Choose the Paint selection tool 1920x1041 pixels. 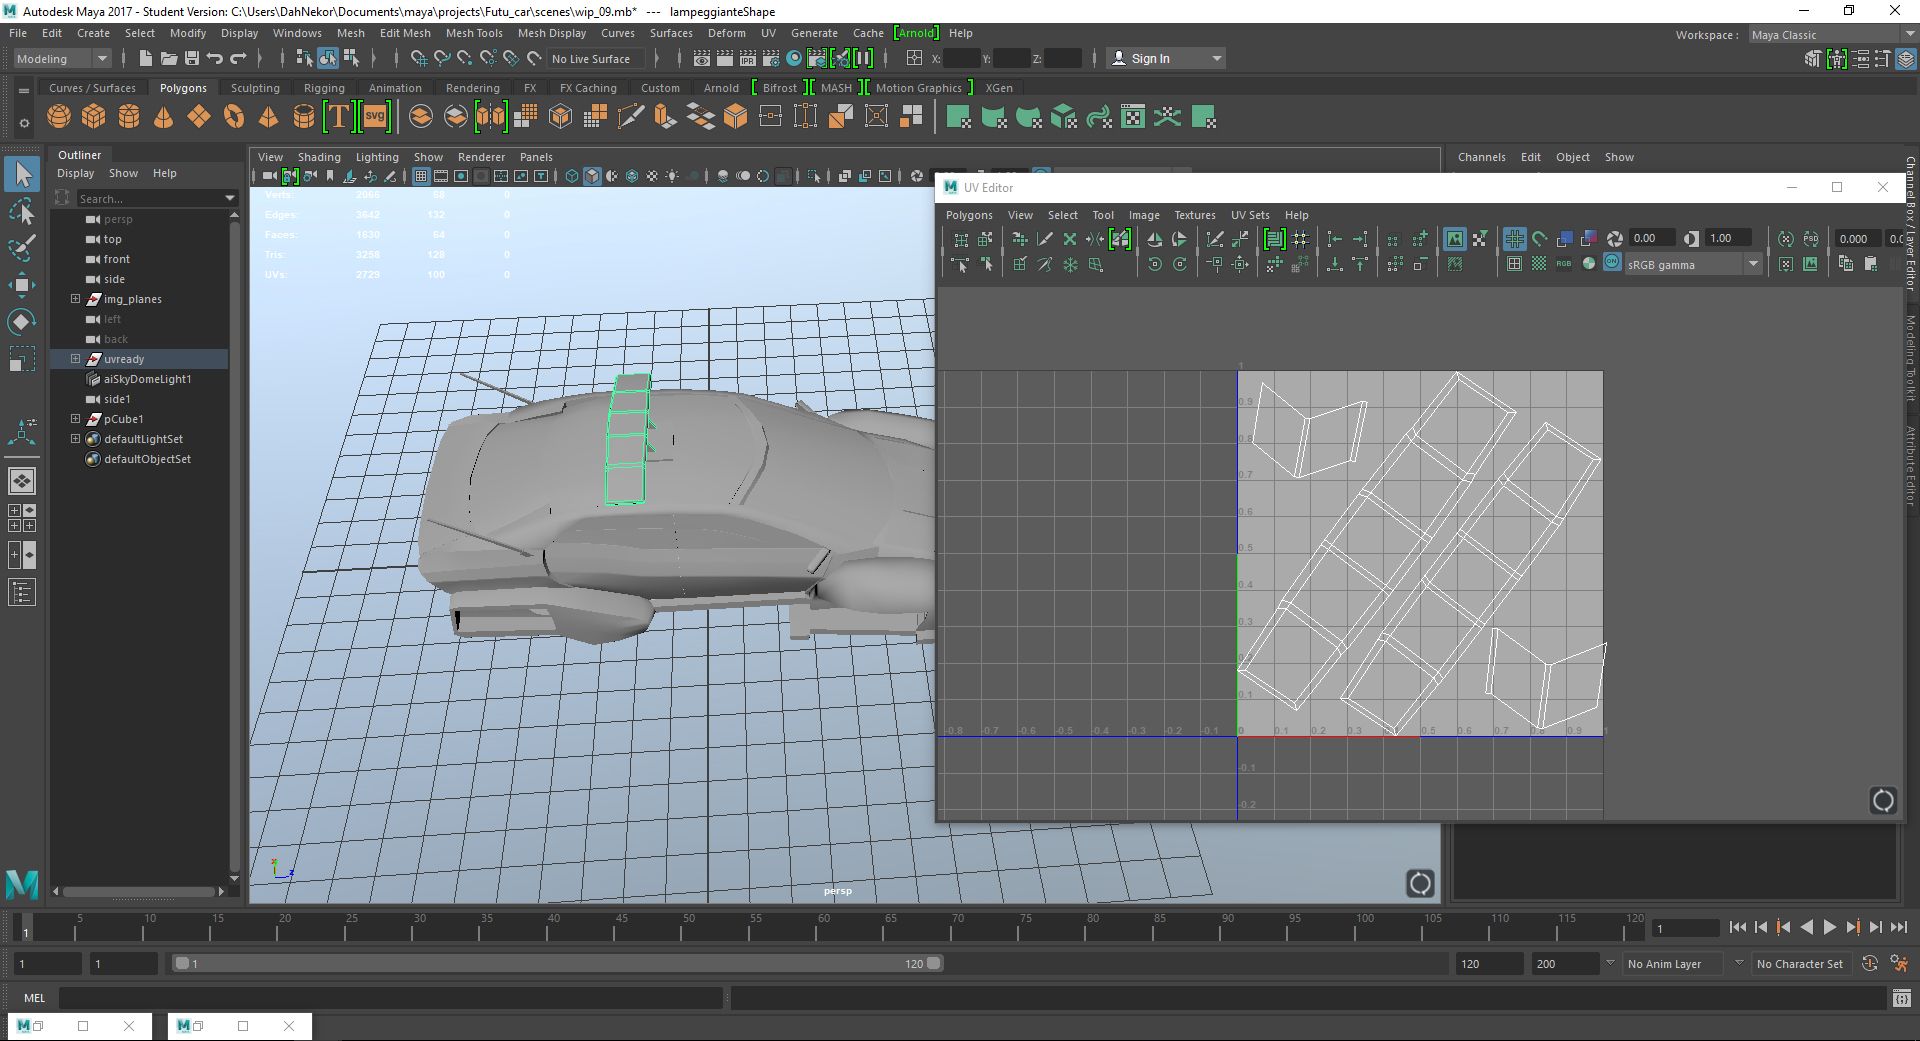[22, 248]
